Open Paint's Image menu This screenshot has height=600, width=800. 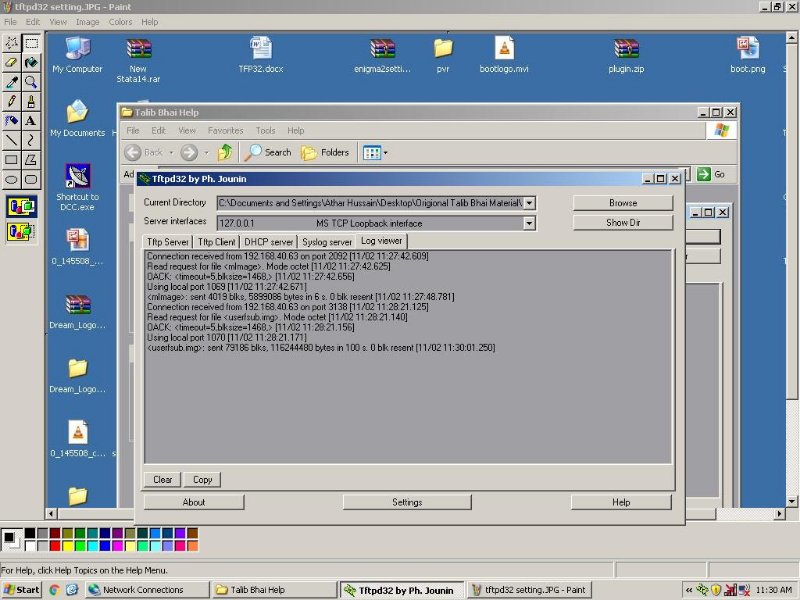[87, 22]
